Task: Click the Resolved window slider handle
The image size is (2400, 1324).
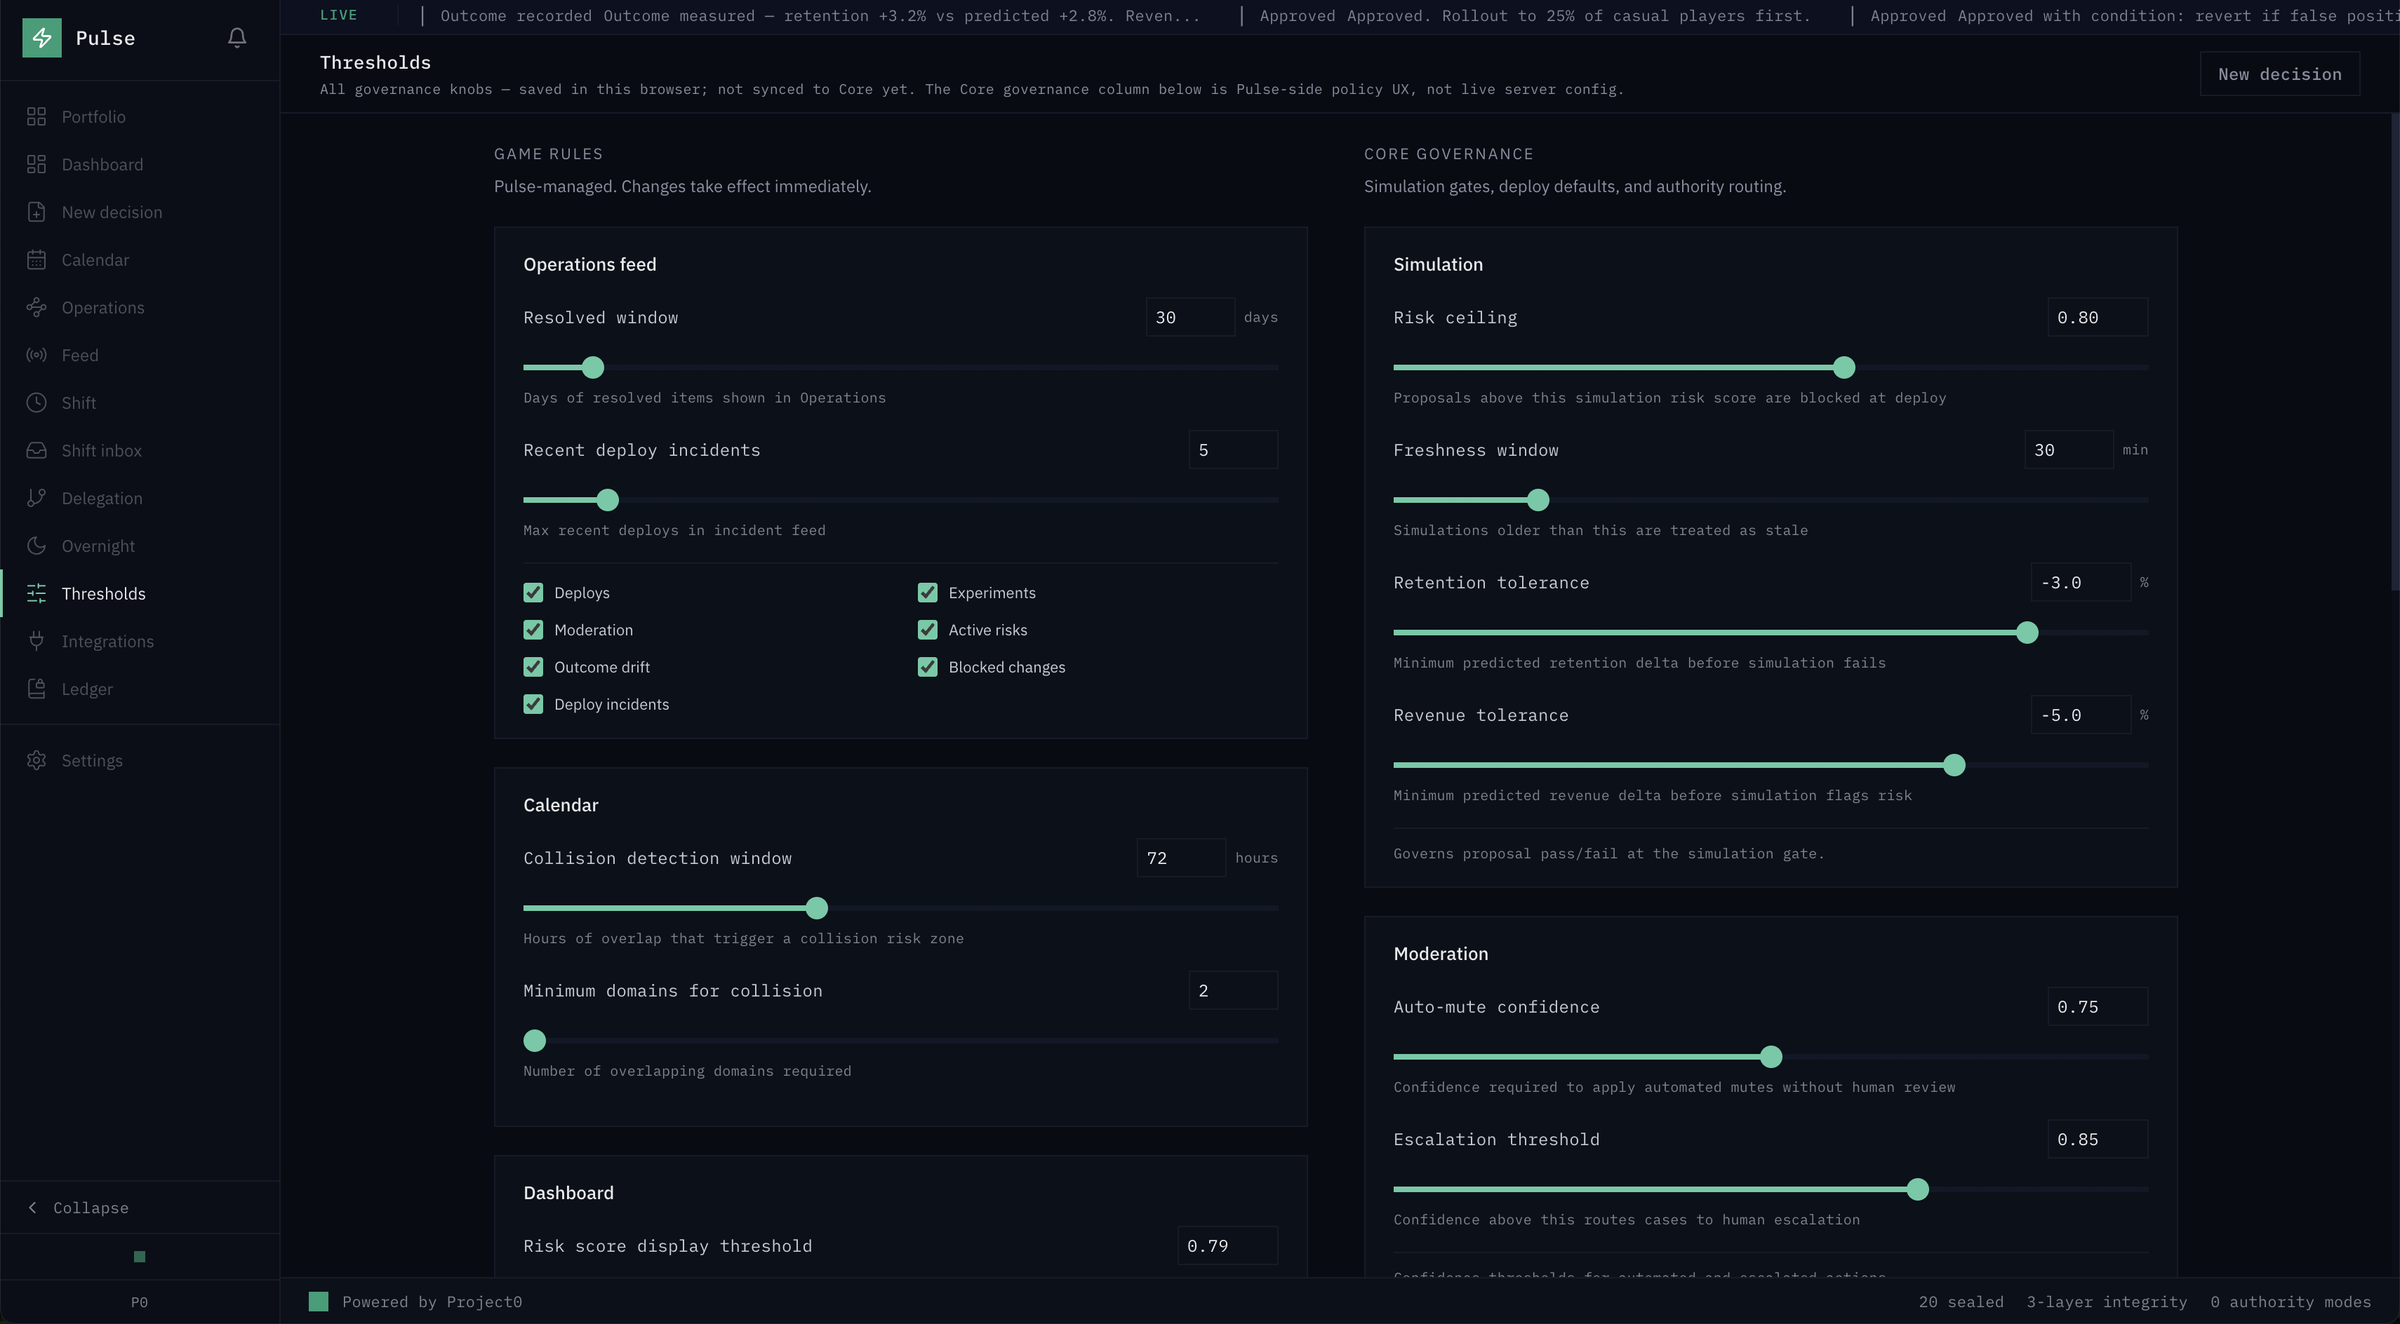Action: (593, 367)
